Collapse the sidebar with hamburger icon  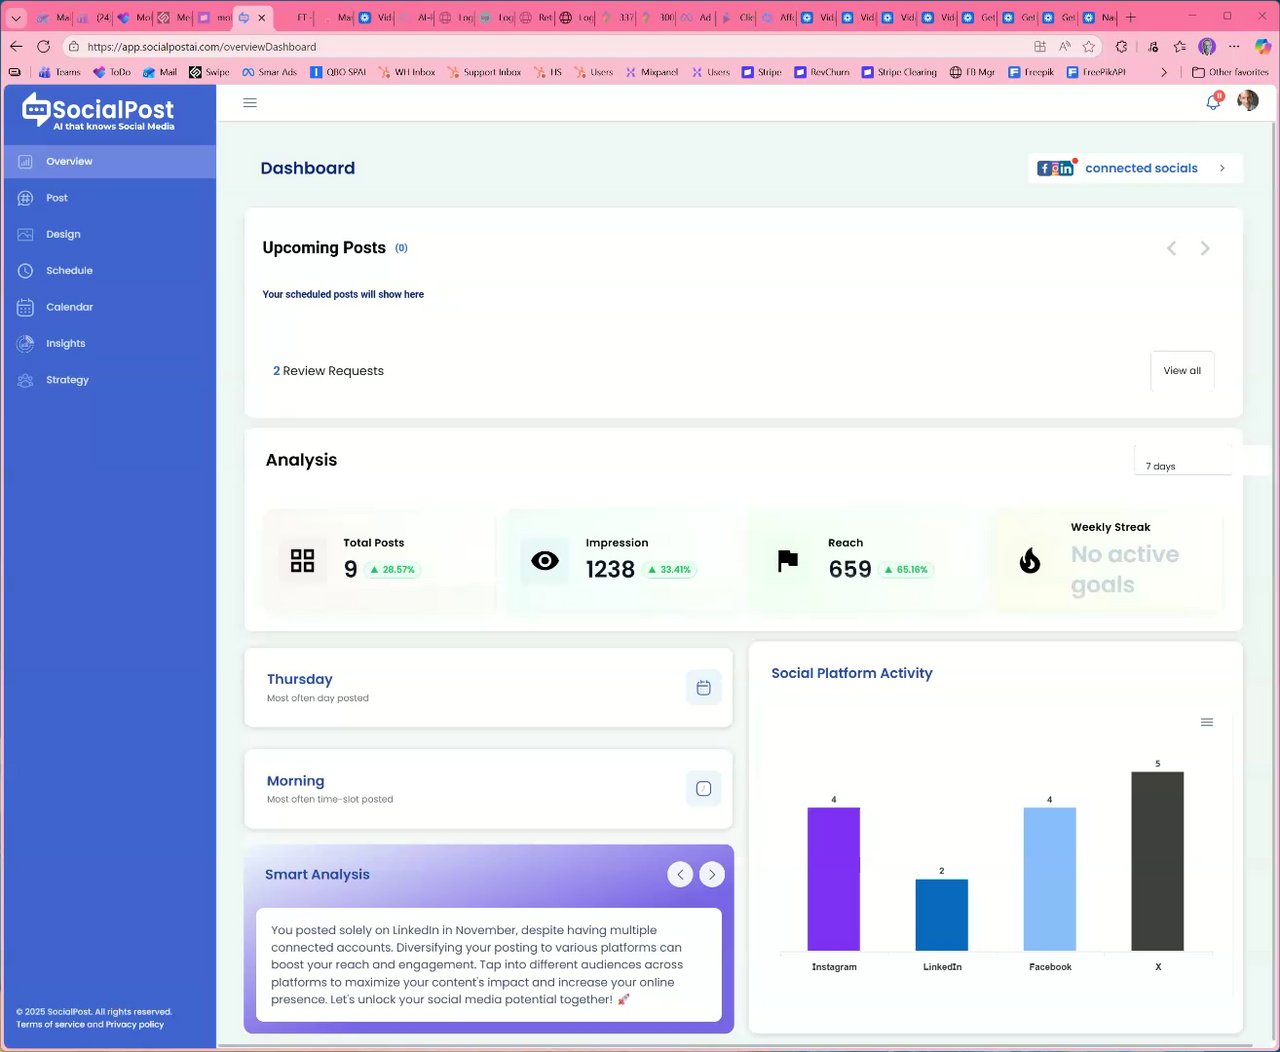250,103
